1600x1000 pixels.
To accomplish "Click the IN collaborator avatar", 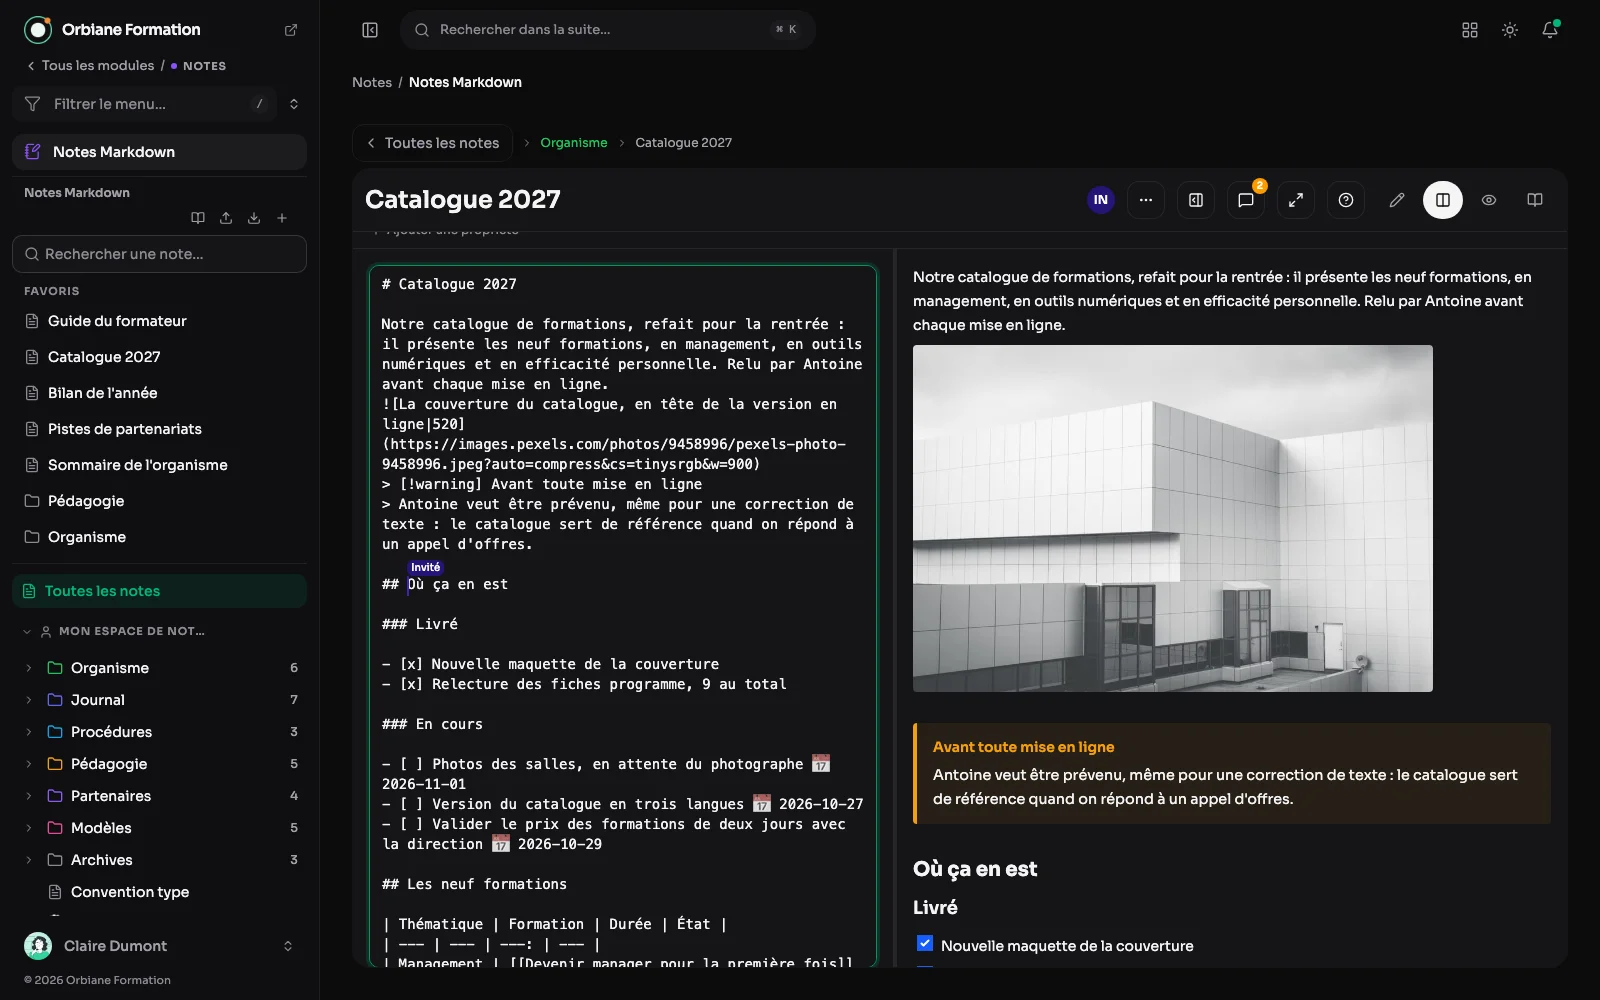I will pos(1101,200).
